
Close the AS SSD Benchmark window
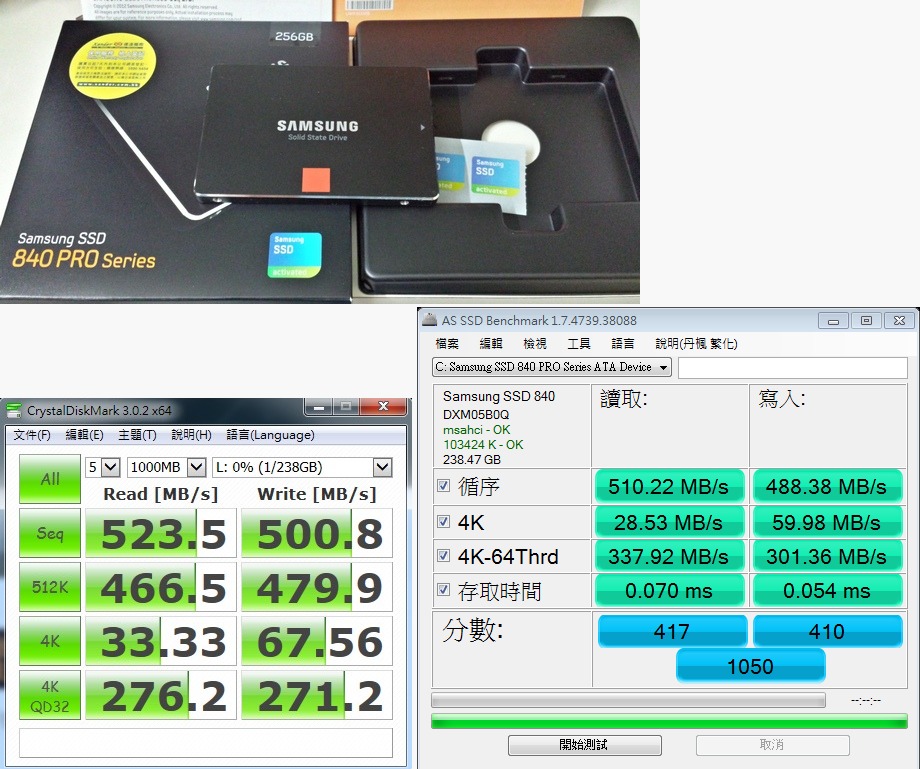point(899,320)
